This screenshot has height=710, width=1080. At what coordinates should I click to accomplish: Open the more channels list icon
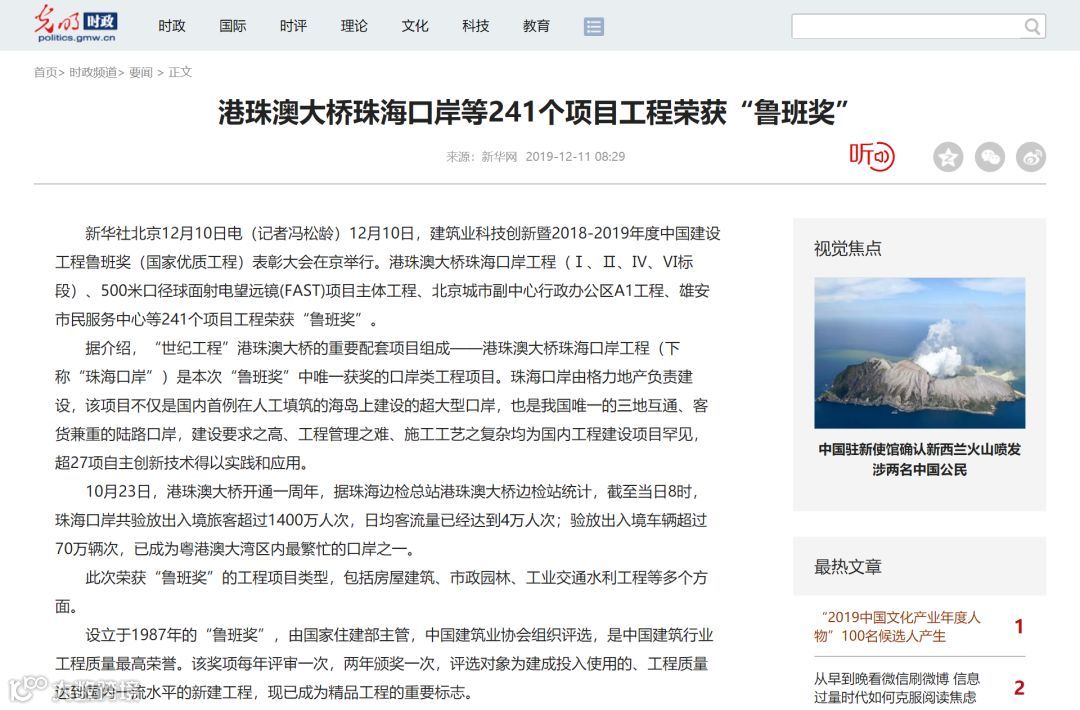594,26
